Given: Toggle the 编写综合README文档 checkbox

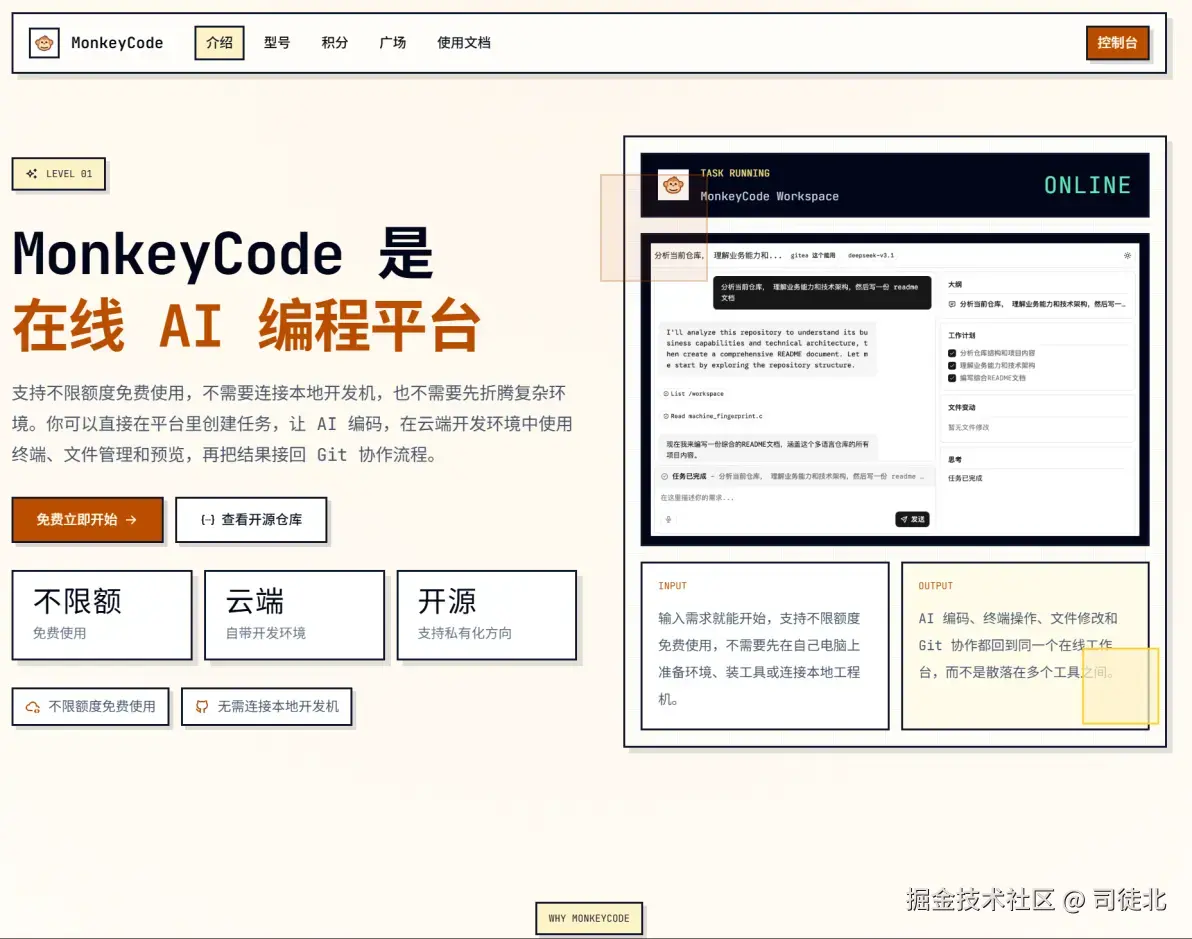Looking at the screenshot, I should tap(952, 378).
